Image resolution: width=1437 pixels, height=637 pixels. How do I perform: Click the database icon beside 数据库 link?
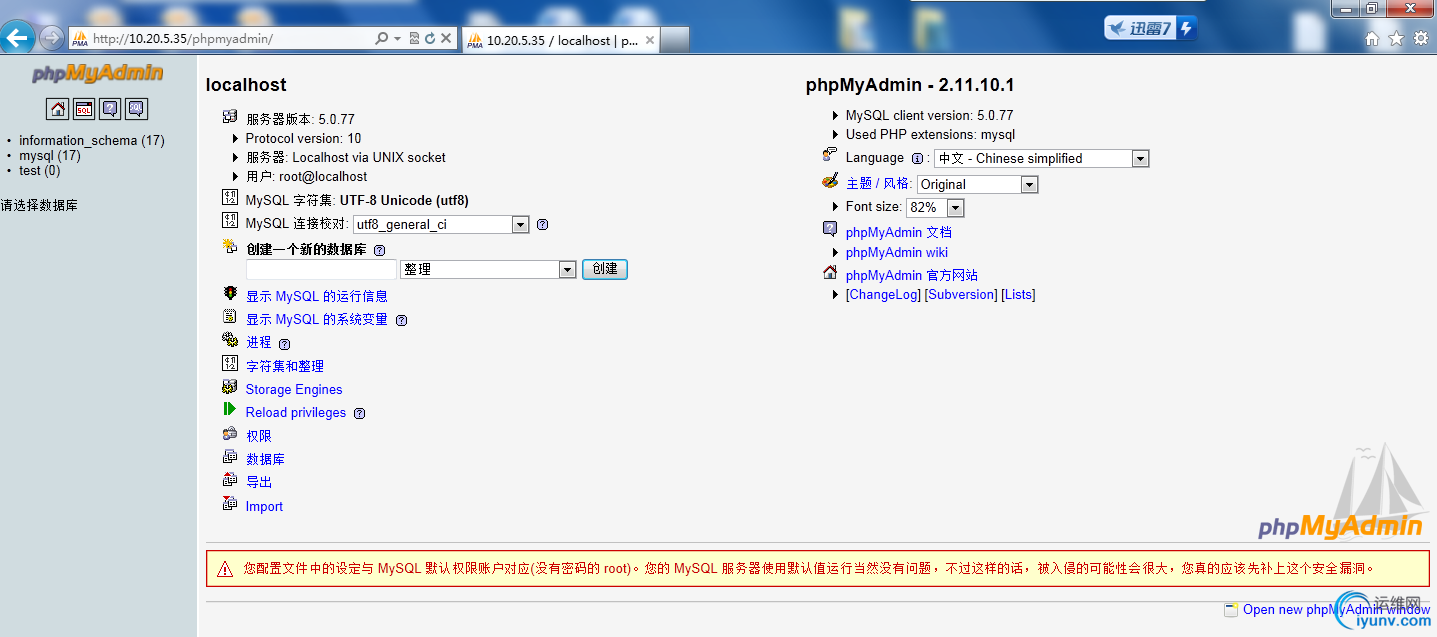(230, 457)
